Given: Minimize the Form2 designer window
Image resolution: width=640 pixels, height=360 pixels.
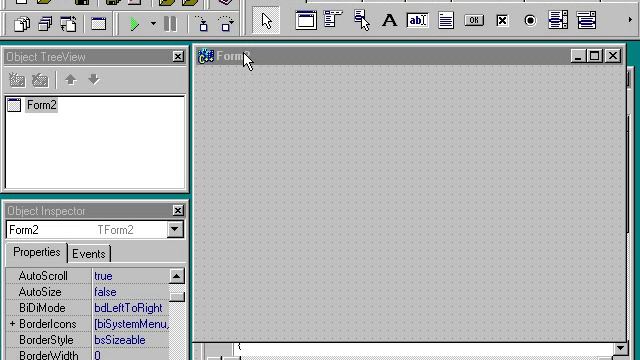Looking at the screenshot, I should coord(578,56).
